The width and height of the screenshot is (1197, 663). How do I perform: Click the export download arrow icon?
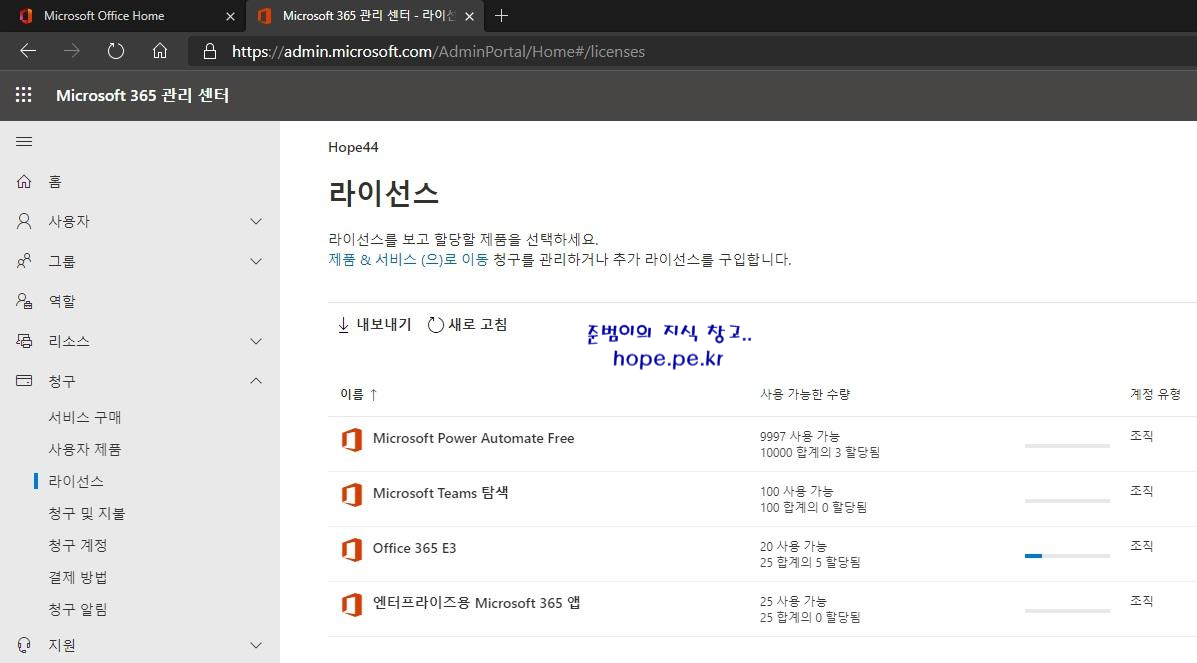tap(344, 325)
